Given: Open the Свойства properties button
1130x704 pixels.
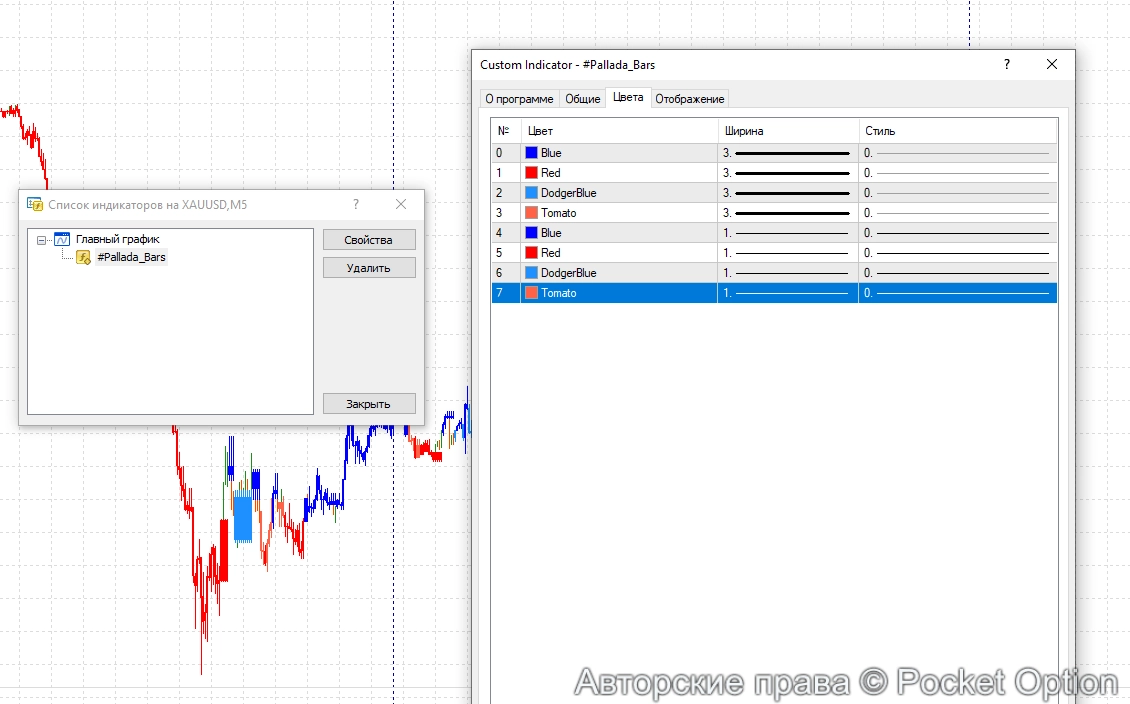Looking at the screenshot, I should click(x=368, y=240).
